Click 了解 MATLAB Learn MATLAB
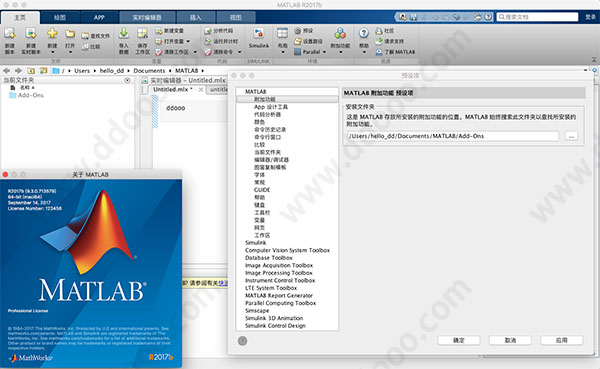Screen dimensions: 600x369 (395, 52)
